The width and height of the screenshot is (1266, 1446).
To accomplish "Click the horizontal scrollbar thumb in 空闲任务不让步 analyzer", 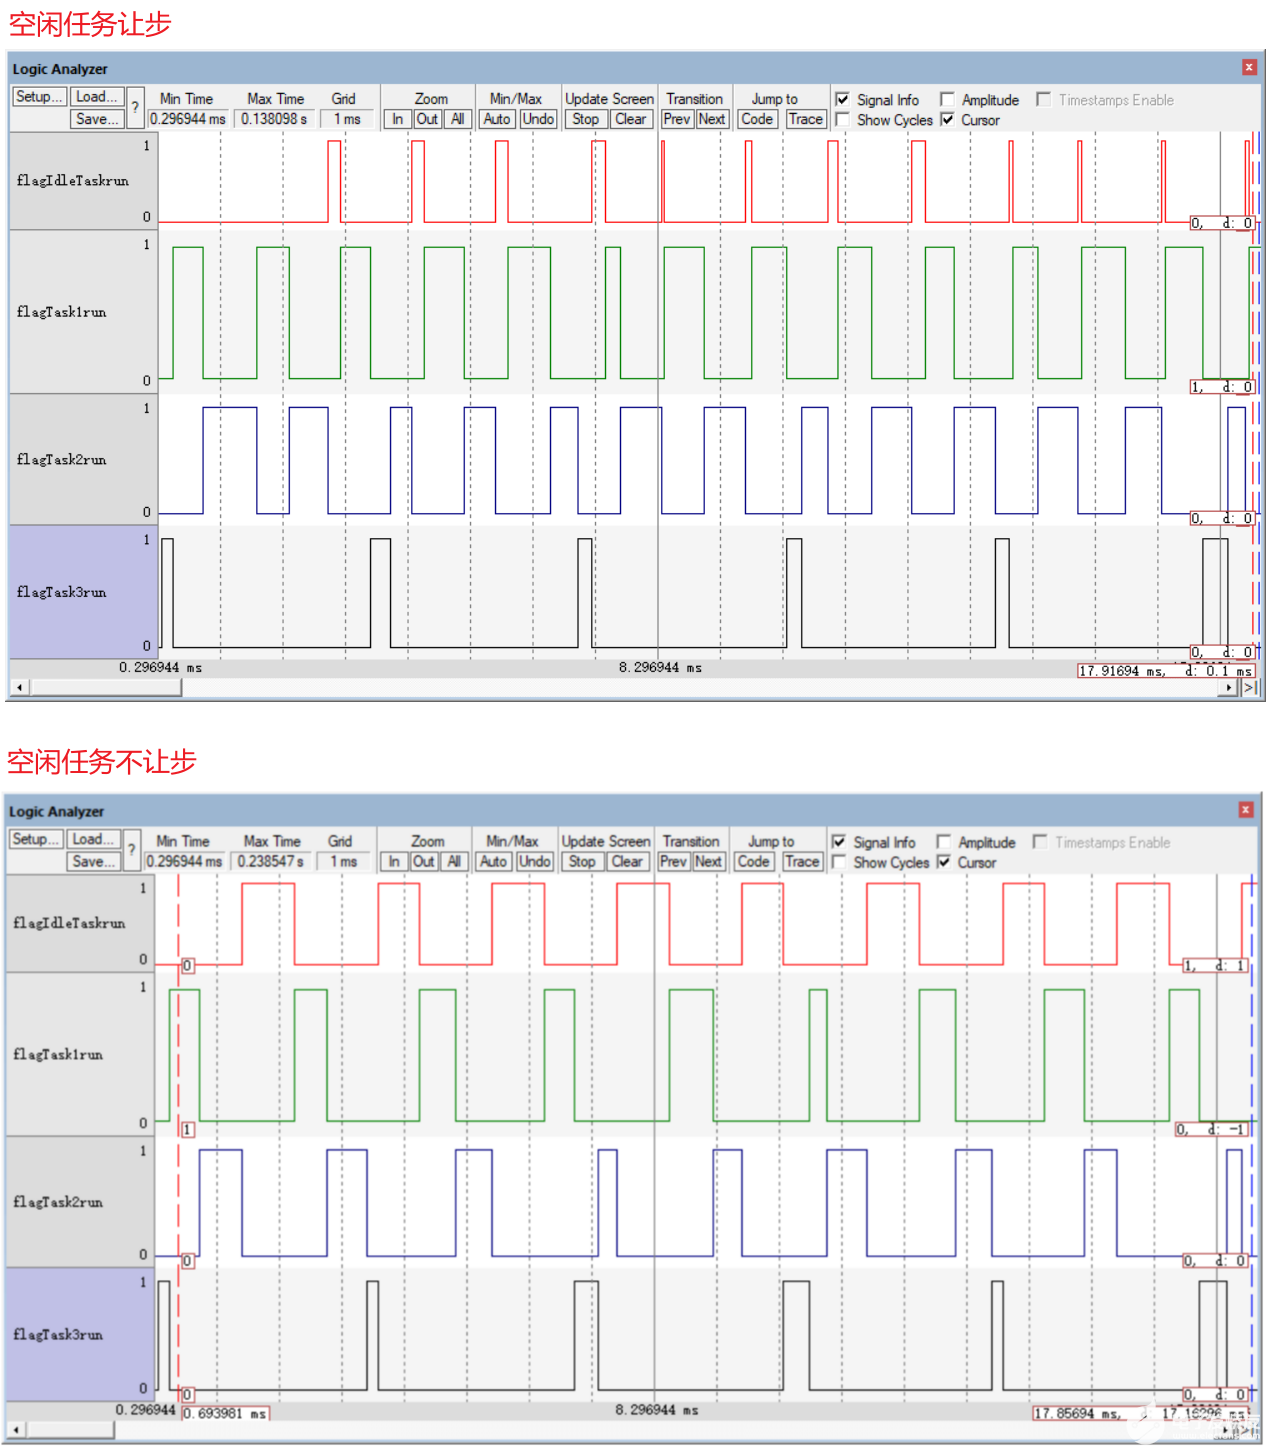I will [70, 1430].
